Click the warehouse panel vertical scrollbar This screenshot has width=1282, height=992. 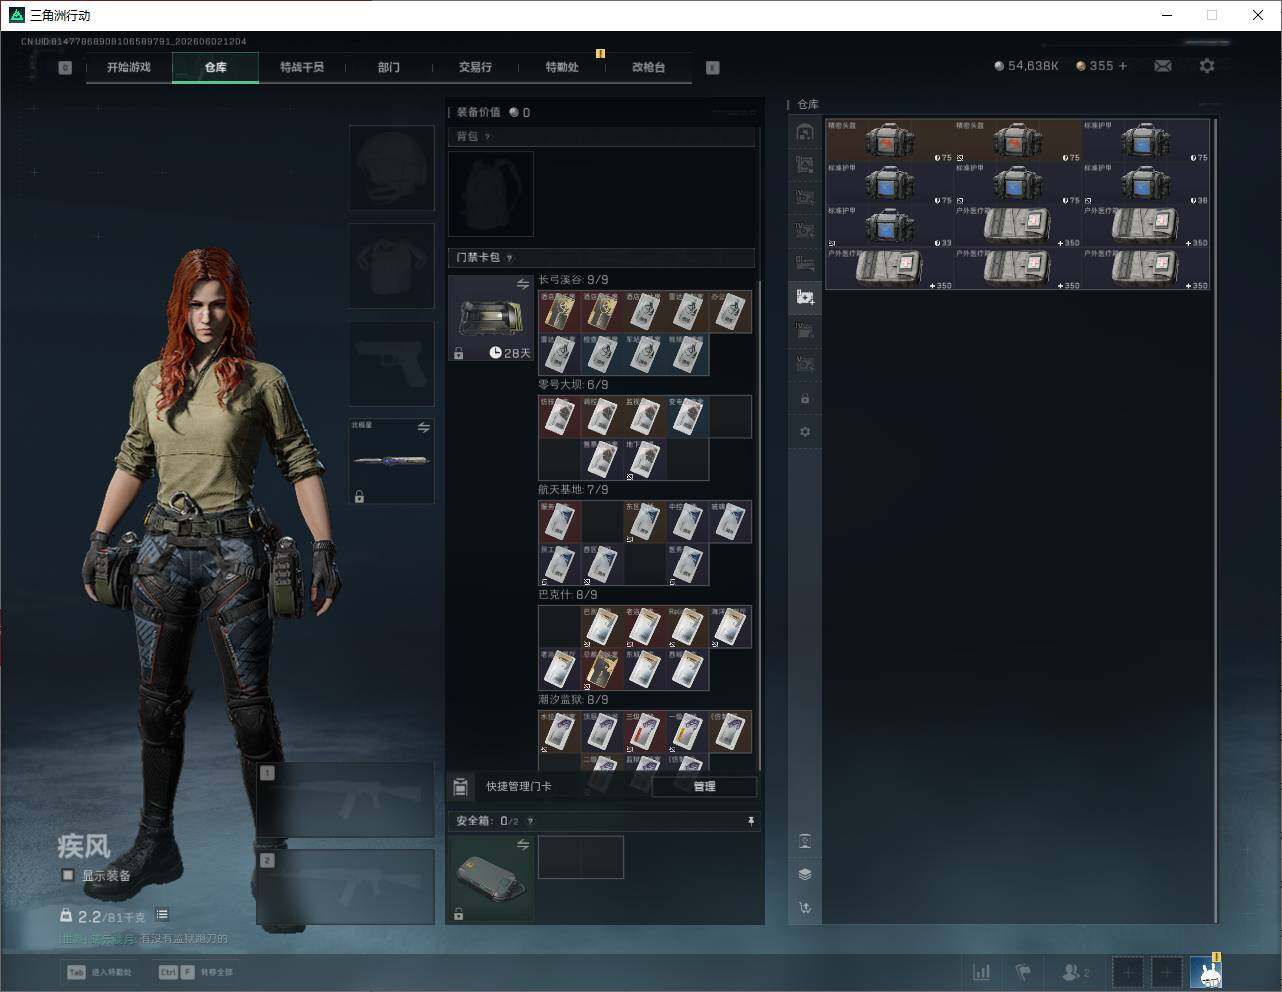pyautogui.click(x=1215, y=520)
